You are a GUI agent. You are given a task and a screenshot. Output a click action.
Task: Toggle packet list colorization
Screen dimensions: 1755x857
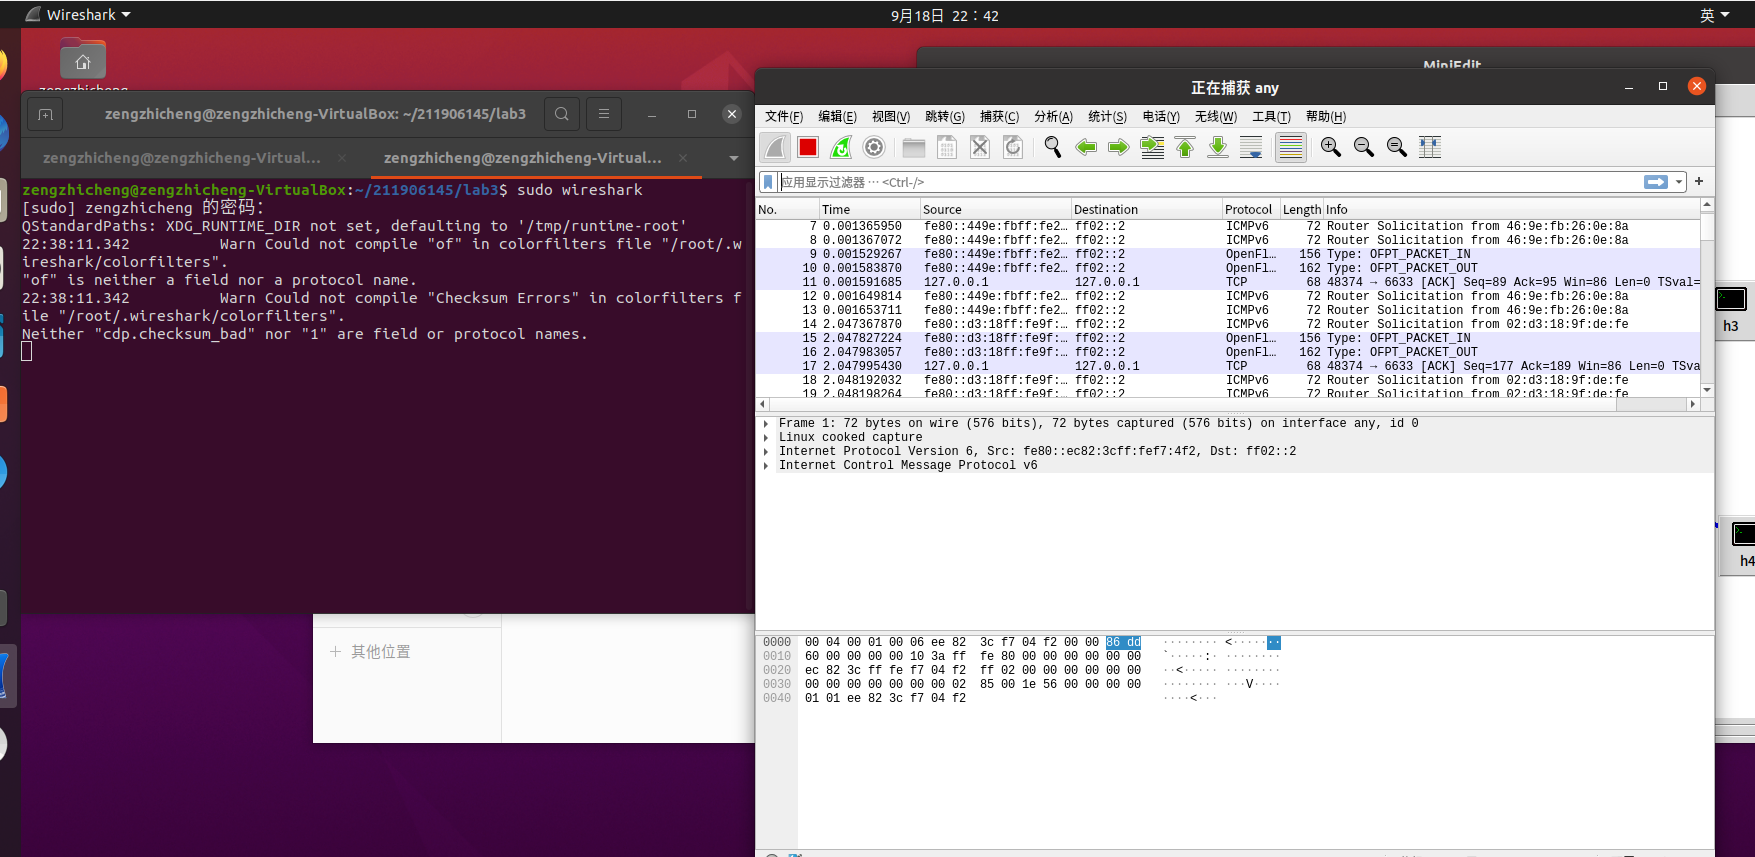1291,147
